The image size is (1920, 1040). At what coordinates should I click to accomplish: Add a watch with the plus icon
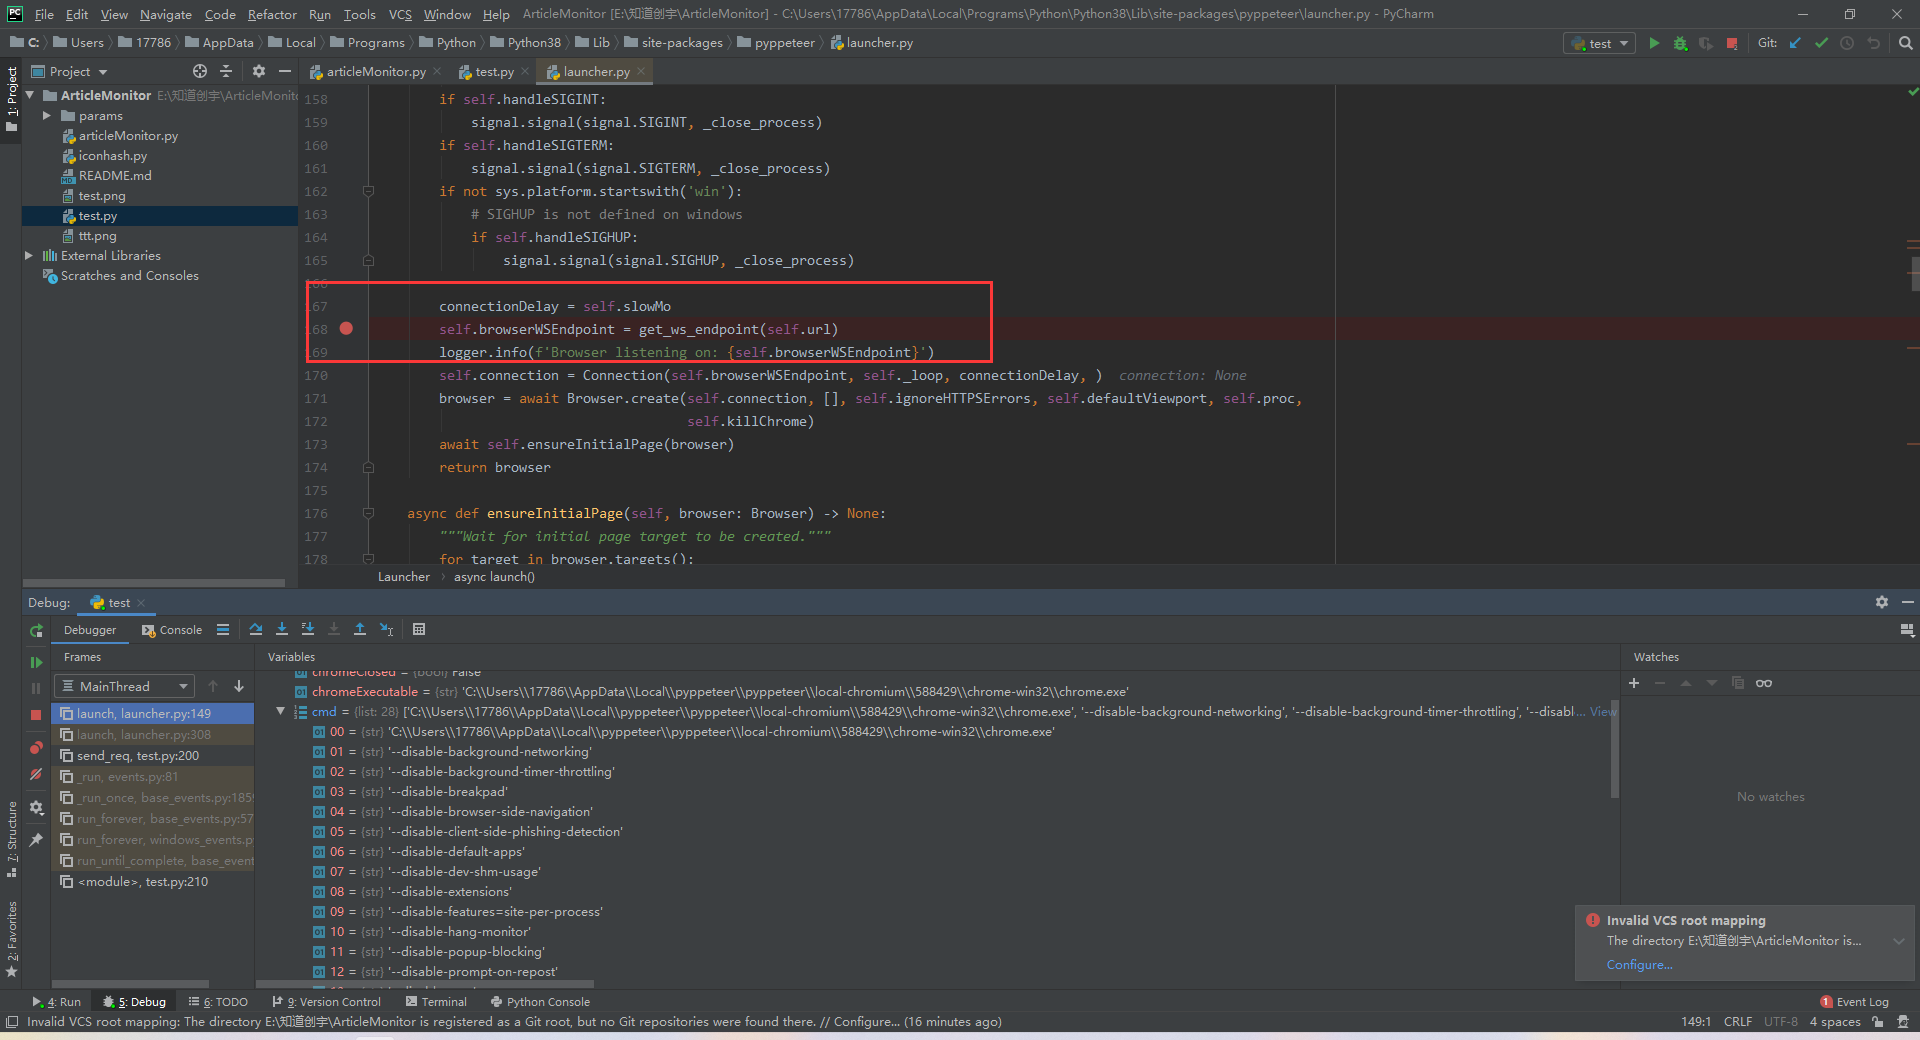pos(1635,683)
